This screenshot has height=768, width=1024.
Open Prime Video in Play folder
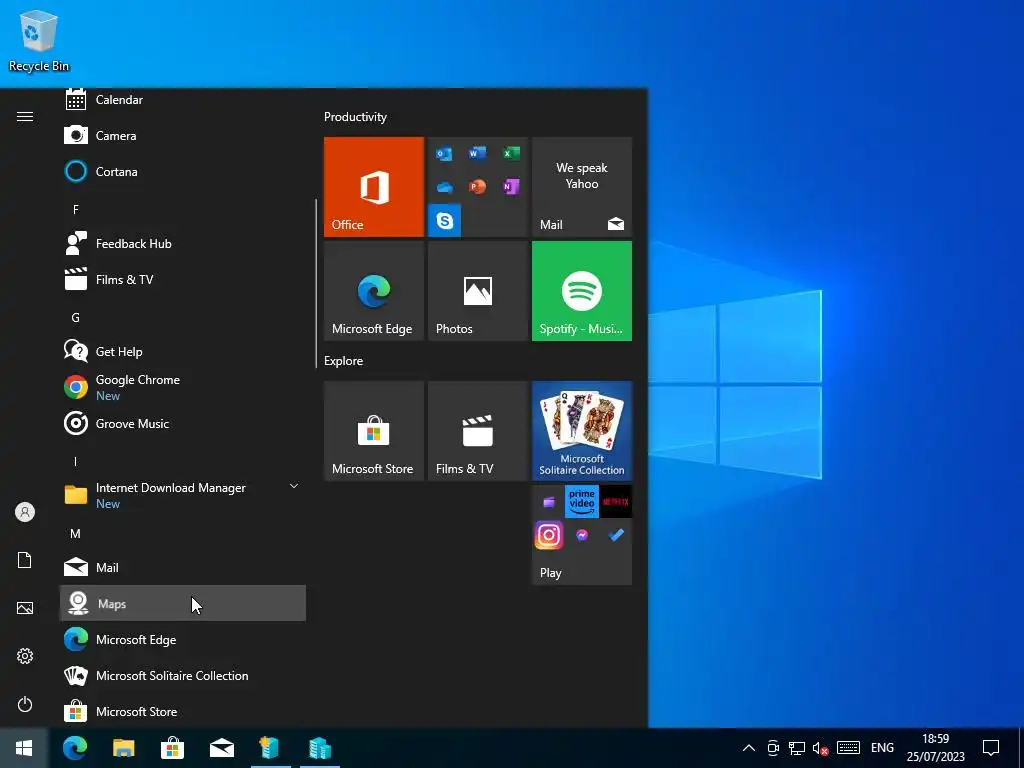click(582, 502)
